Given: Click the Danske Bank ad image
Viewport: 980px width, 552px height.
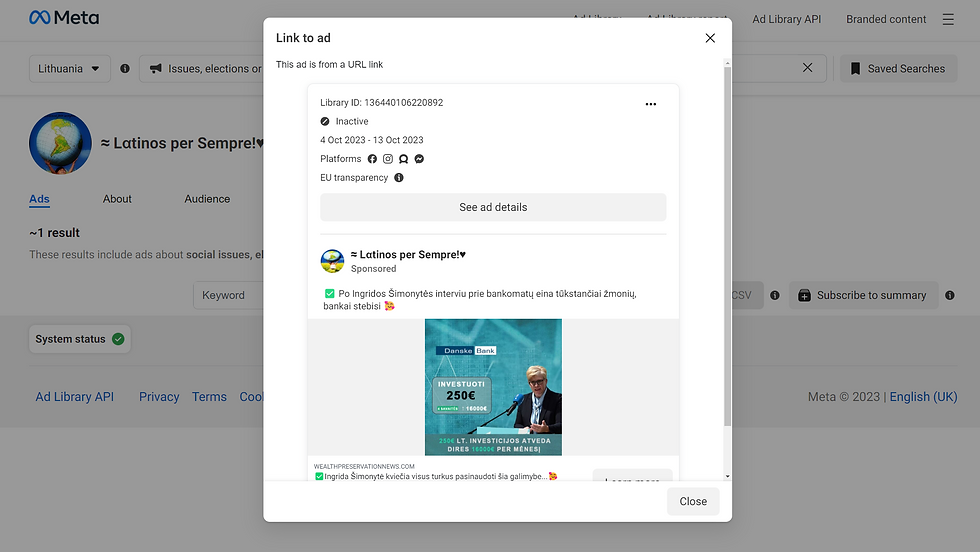Looking at the screenshot, I should tap(493, 387).
